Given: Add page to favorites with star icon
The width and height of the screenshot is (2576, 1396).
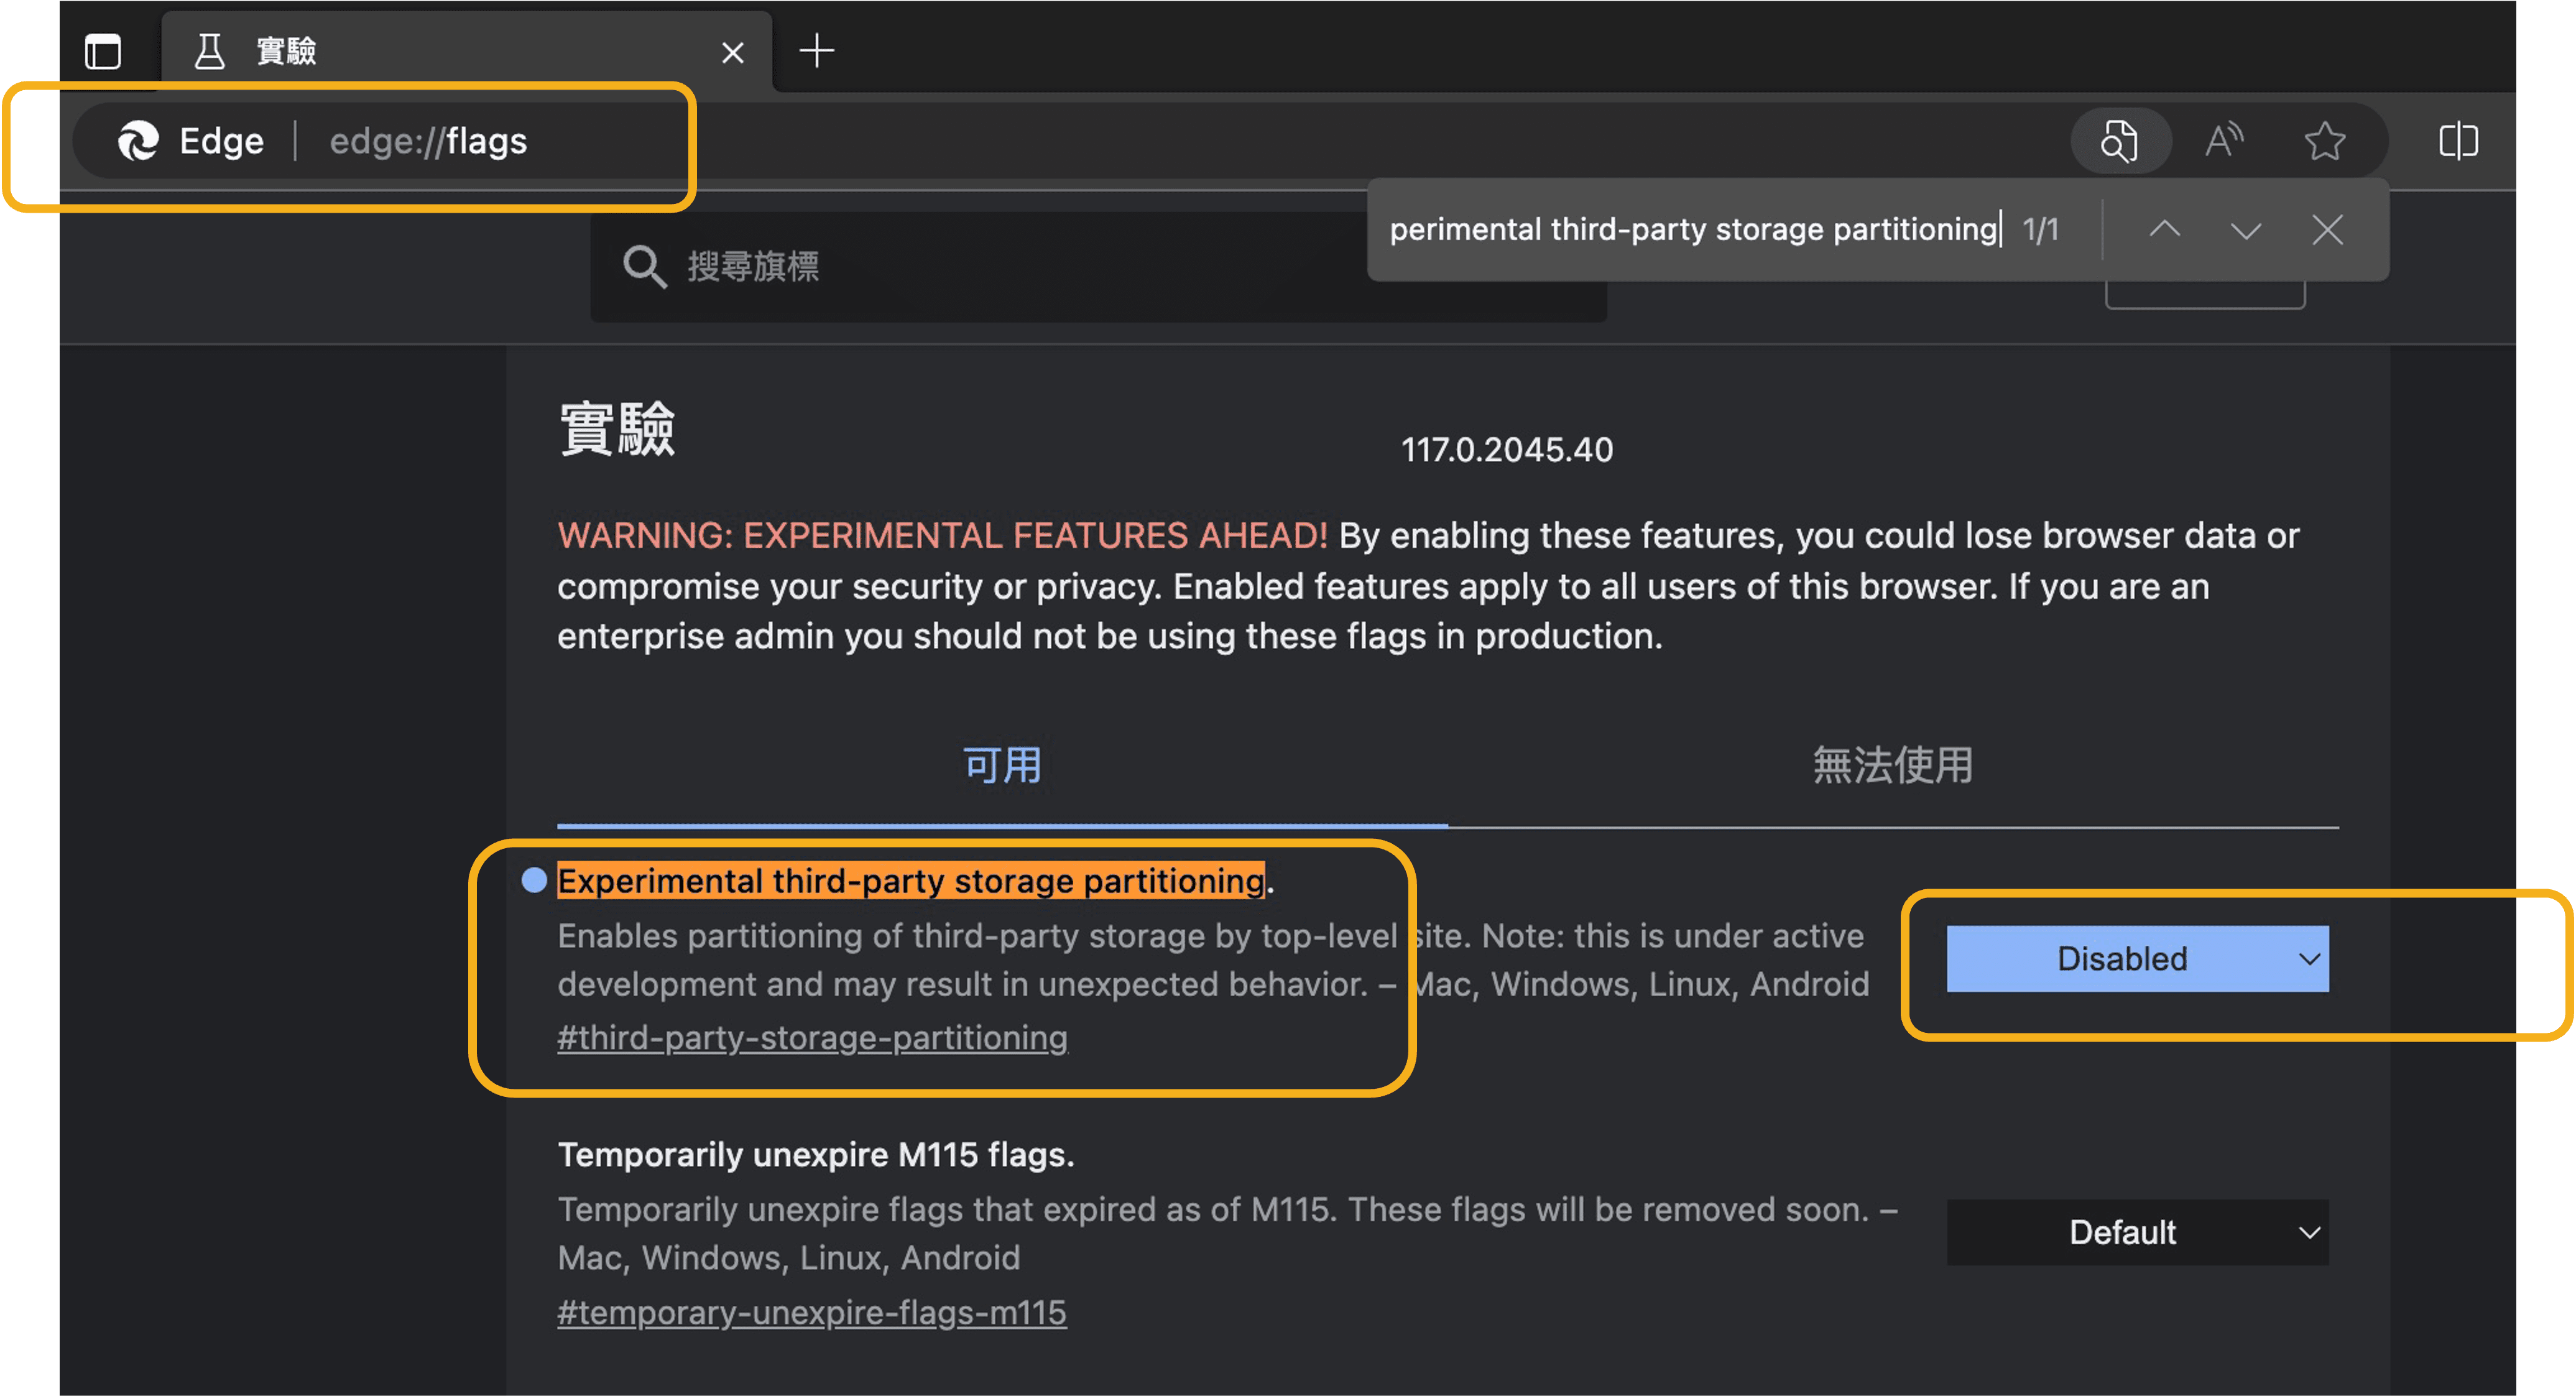Looking at the screenshot, I should pyautogui.click(x=2325, y=141).
